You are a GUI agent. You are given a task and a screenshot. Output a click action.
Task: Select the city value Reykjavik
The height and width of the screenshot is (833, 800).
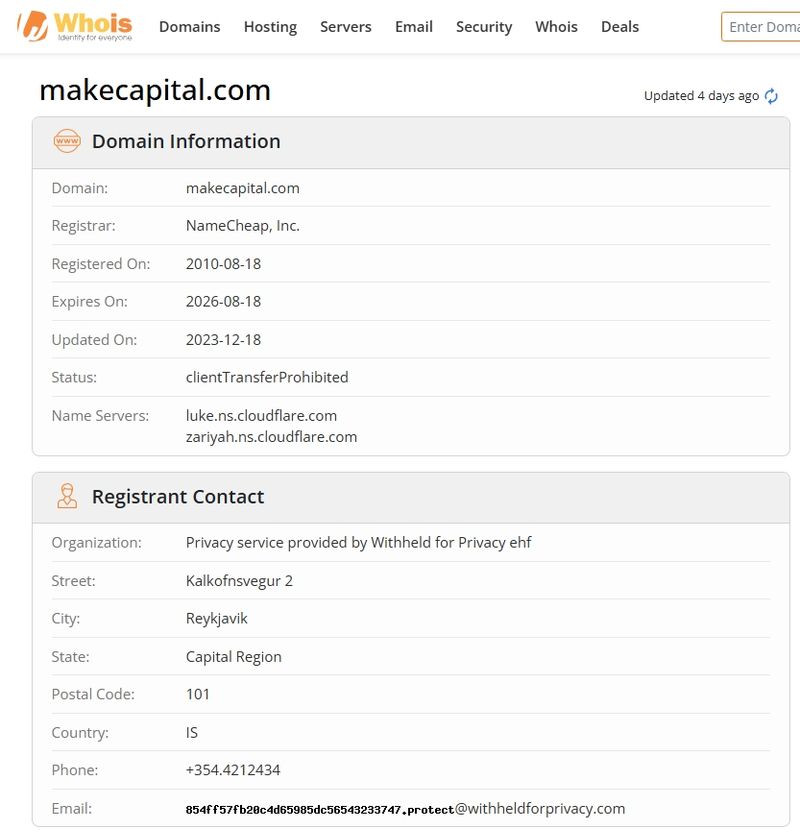pyautogui.click(x=217, y=619)
